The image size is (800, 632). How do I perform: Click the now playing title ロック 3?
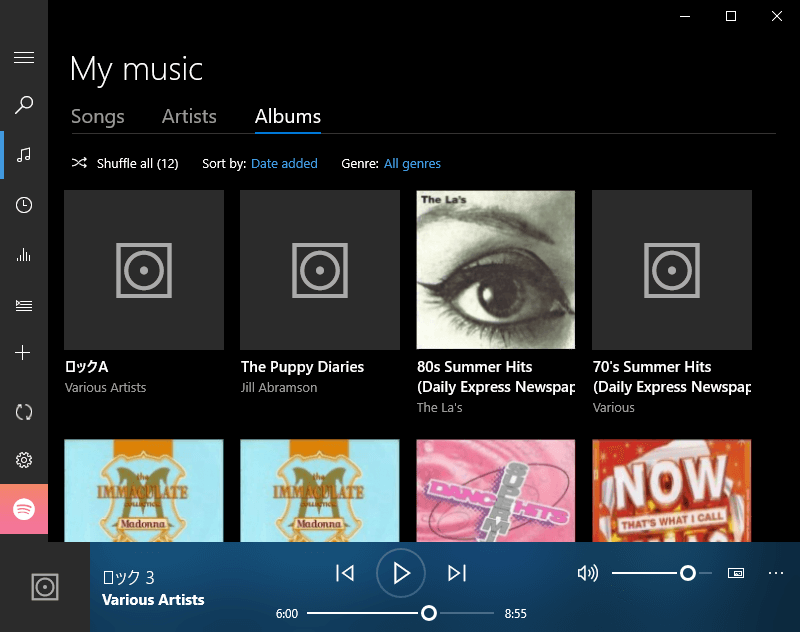coord(129,577)
